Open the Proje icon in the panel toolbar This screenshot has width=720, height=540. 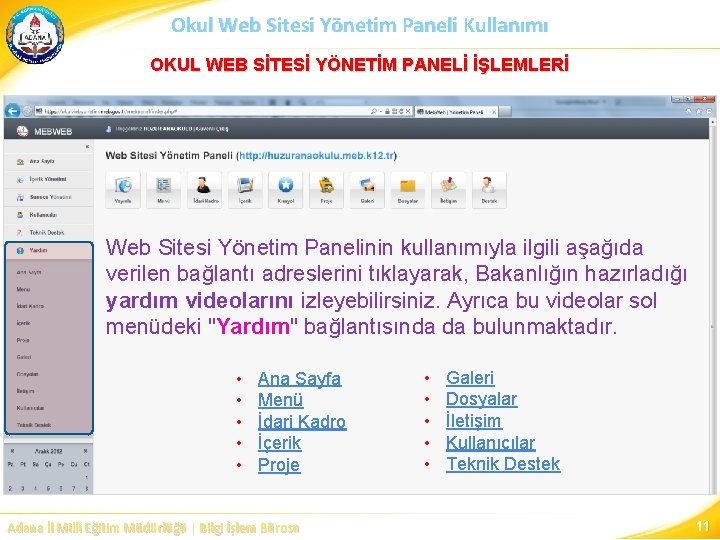pos(326,190)
